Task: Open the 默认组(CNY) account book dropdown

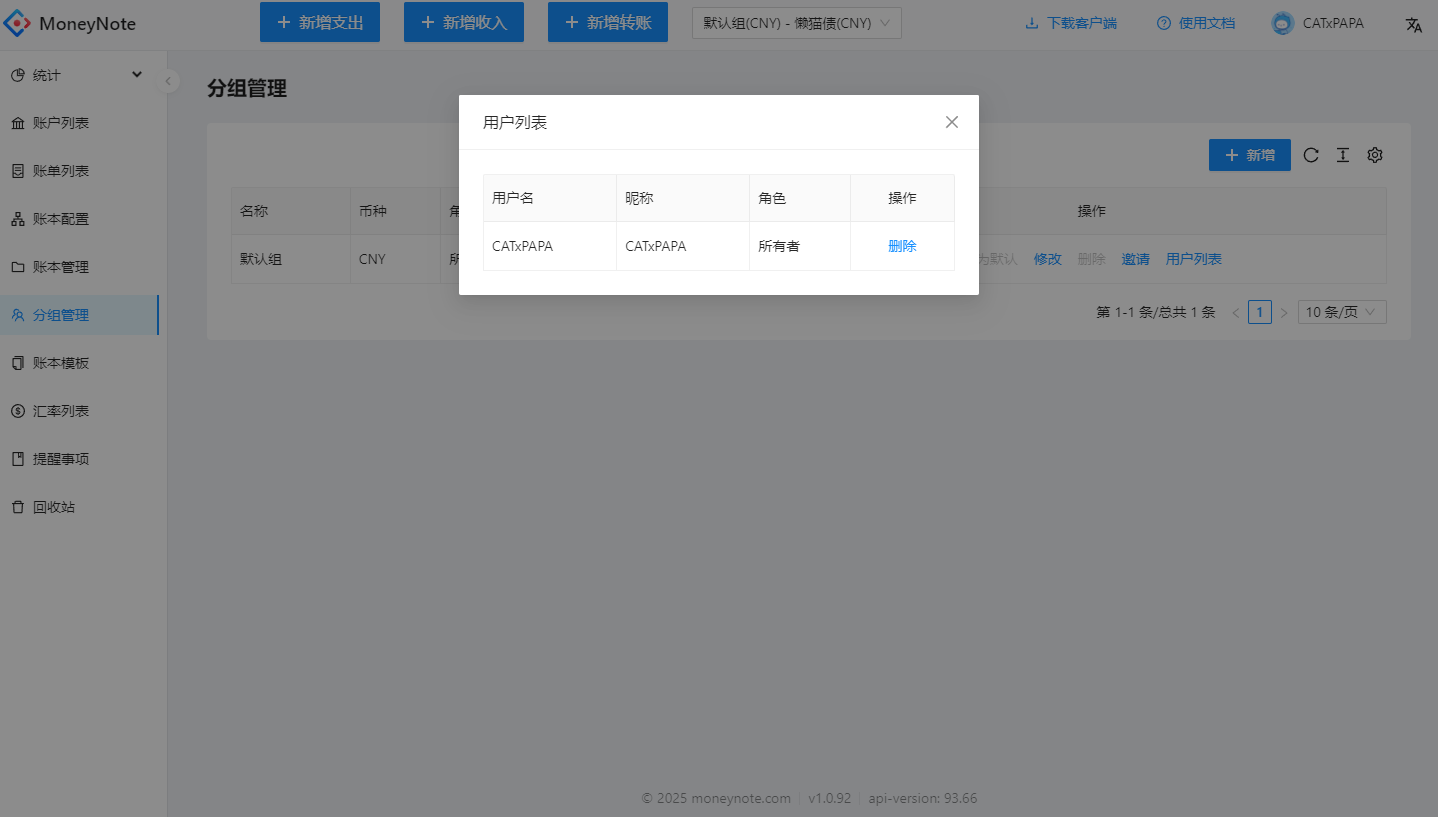Action: coord(797,23)
